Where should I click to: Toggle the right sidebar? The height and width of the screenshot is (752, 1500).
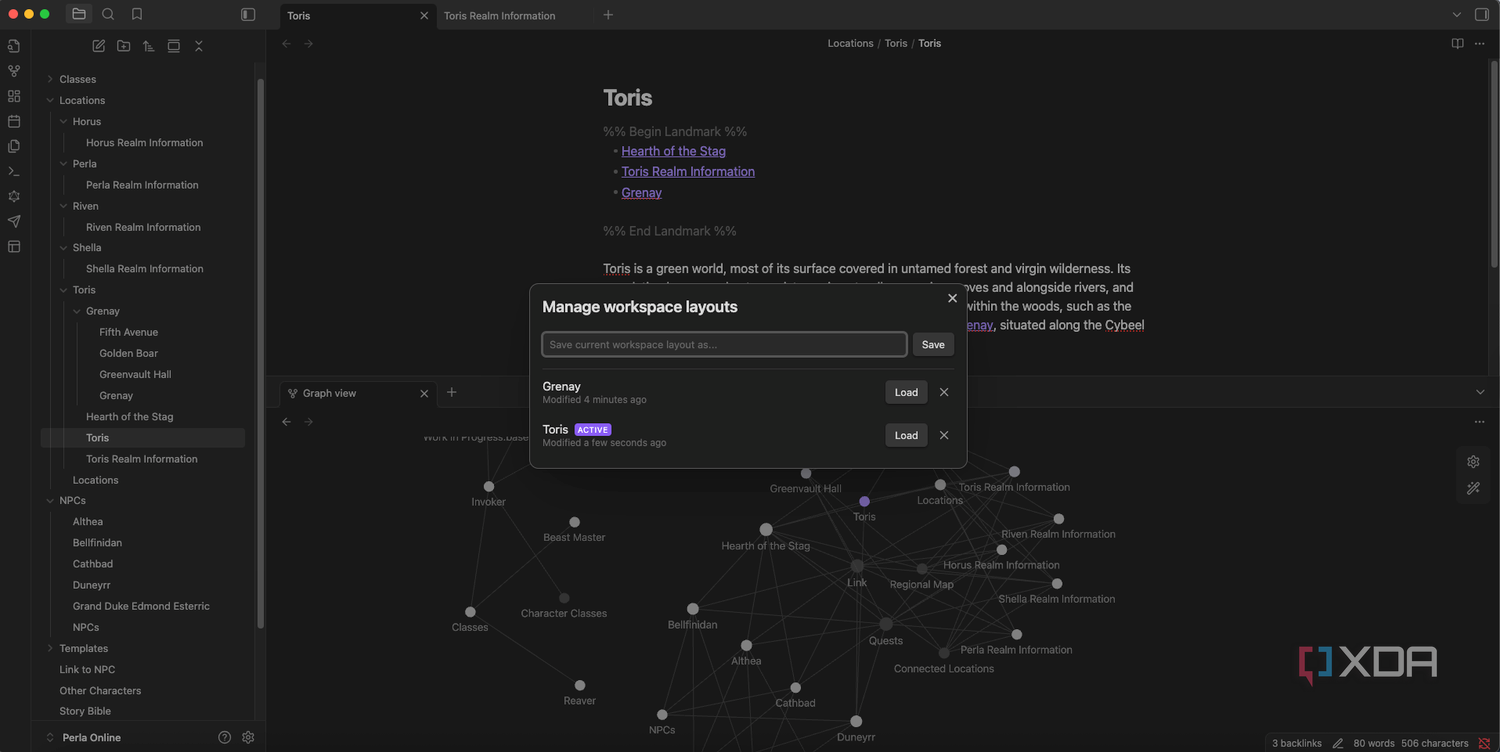pos(1482,14)
